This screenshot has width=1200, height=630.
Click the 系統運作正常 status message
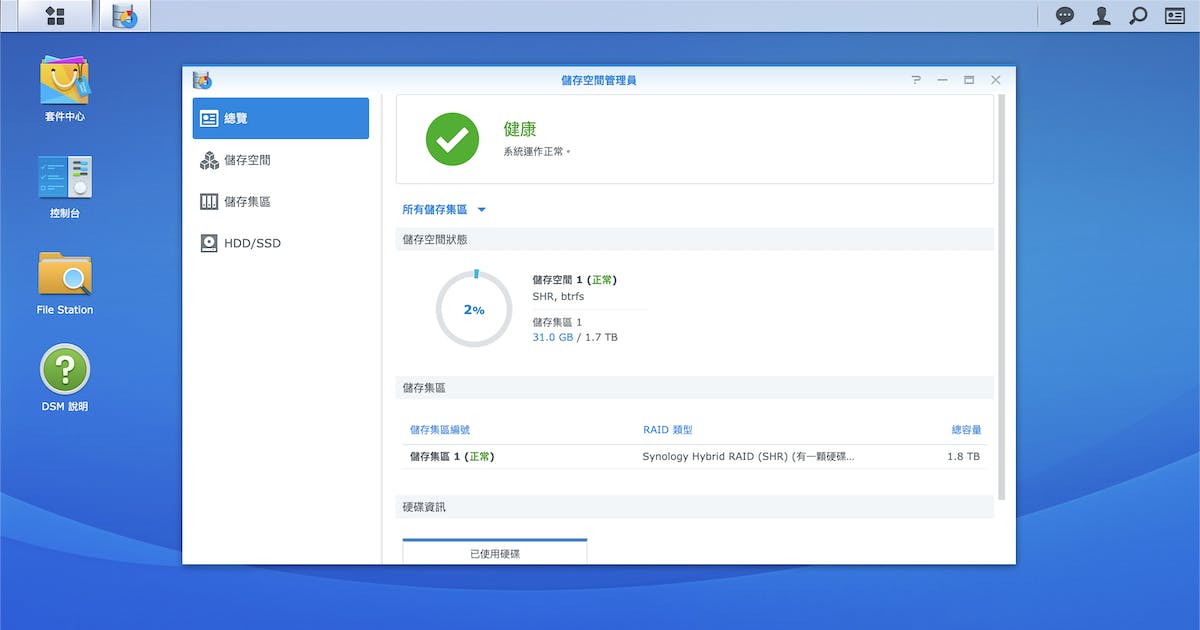click(537, 153)
